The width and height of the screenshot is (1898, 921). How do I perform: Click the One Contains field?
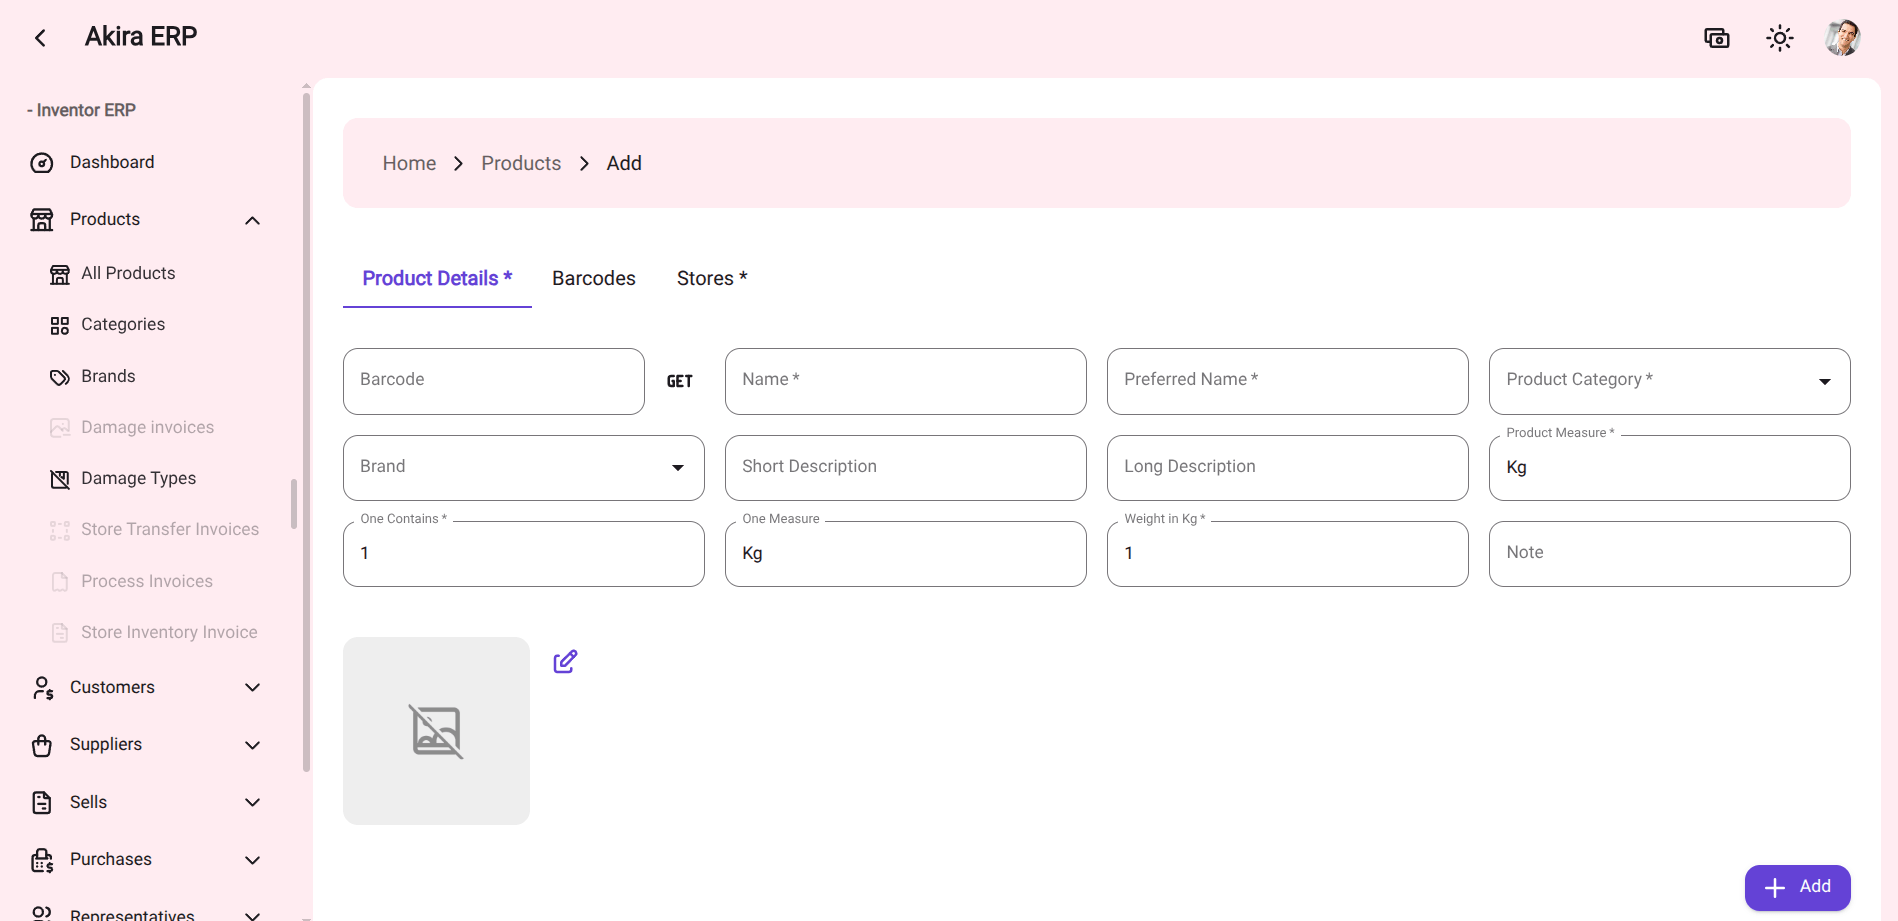(523, 554)
